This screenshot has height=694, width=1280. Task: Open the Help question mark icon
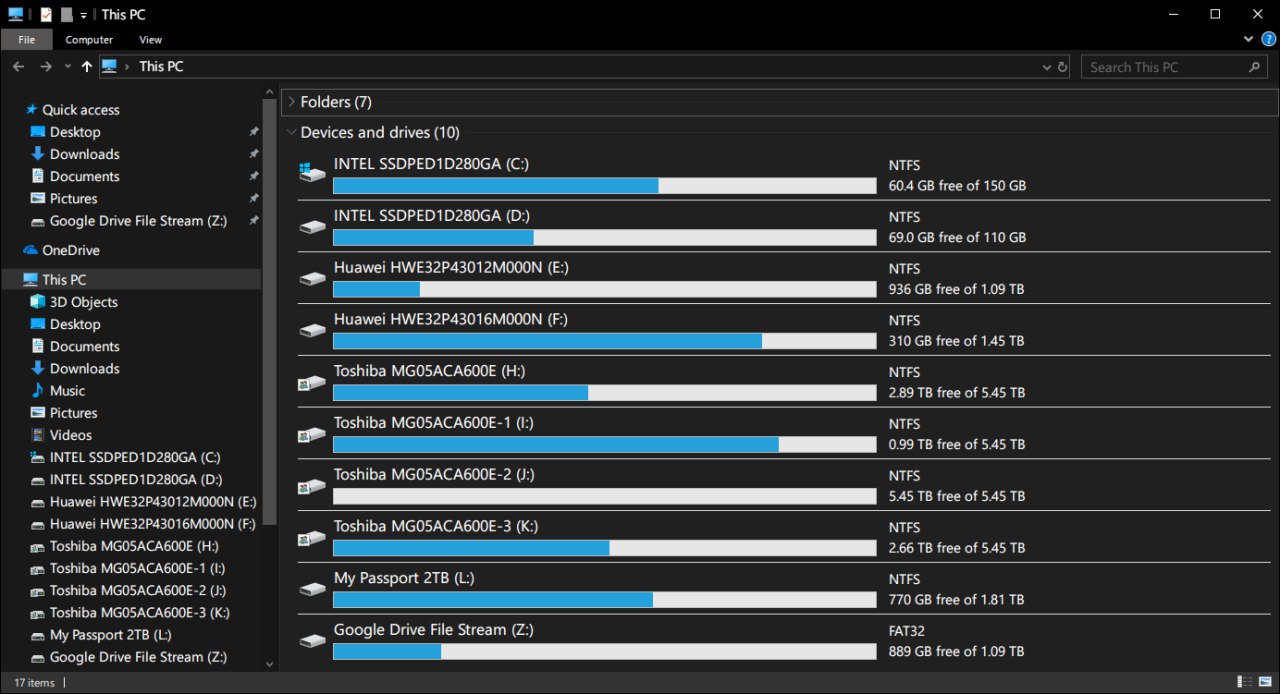point(1268,39)
